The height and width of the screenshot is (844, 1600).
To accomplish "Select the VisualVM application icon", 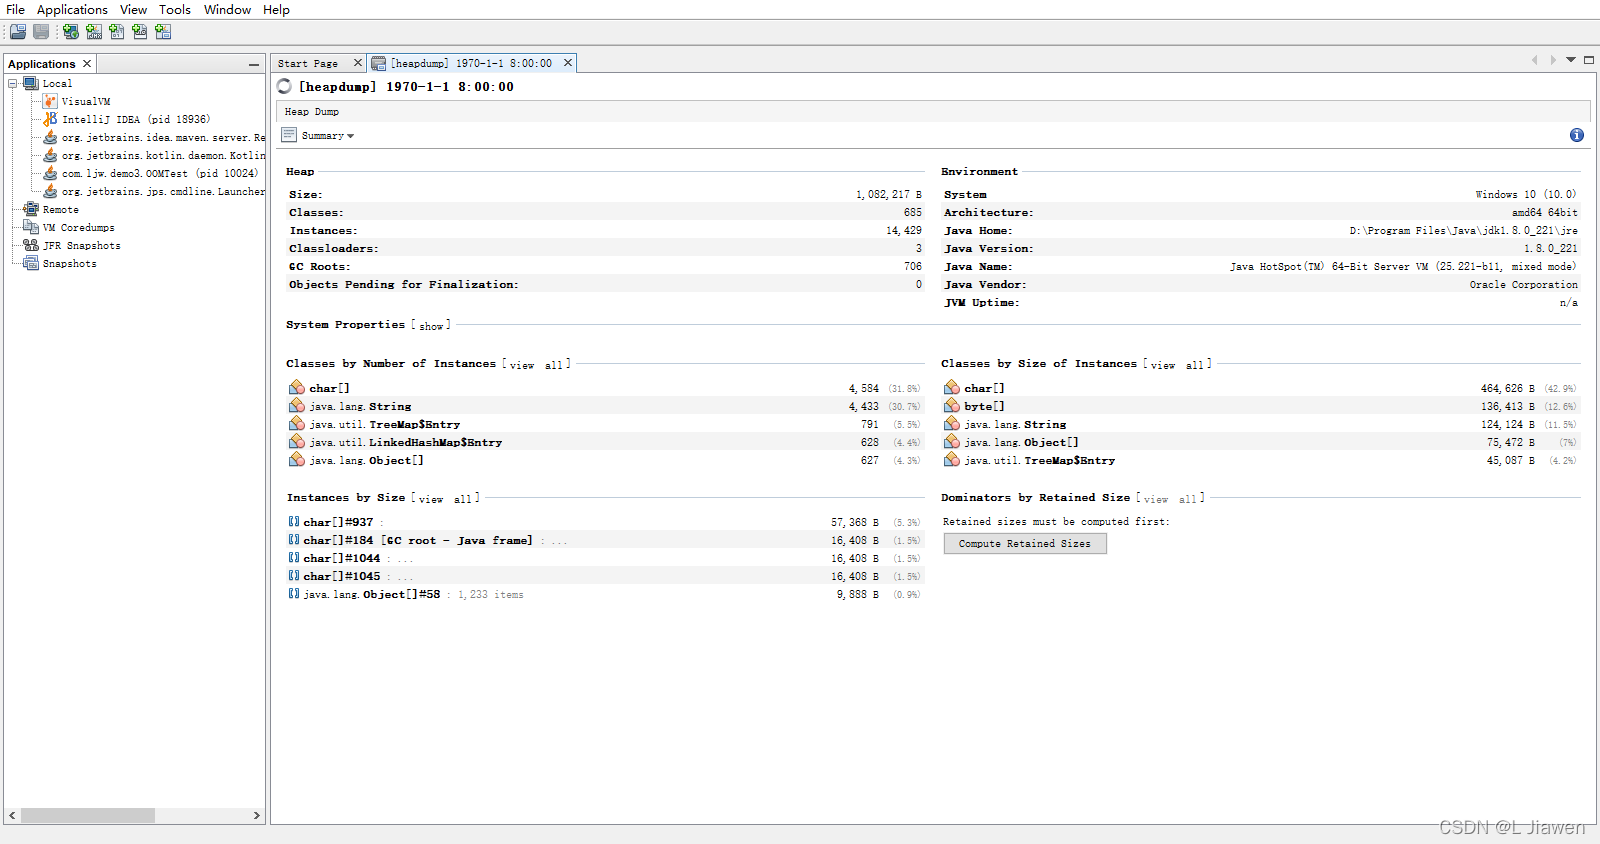I will pos(50,101).
